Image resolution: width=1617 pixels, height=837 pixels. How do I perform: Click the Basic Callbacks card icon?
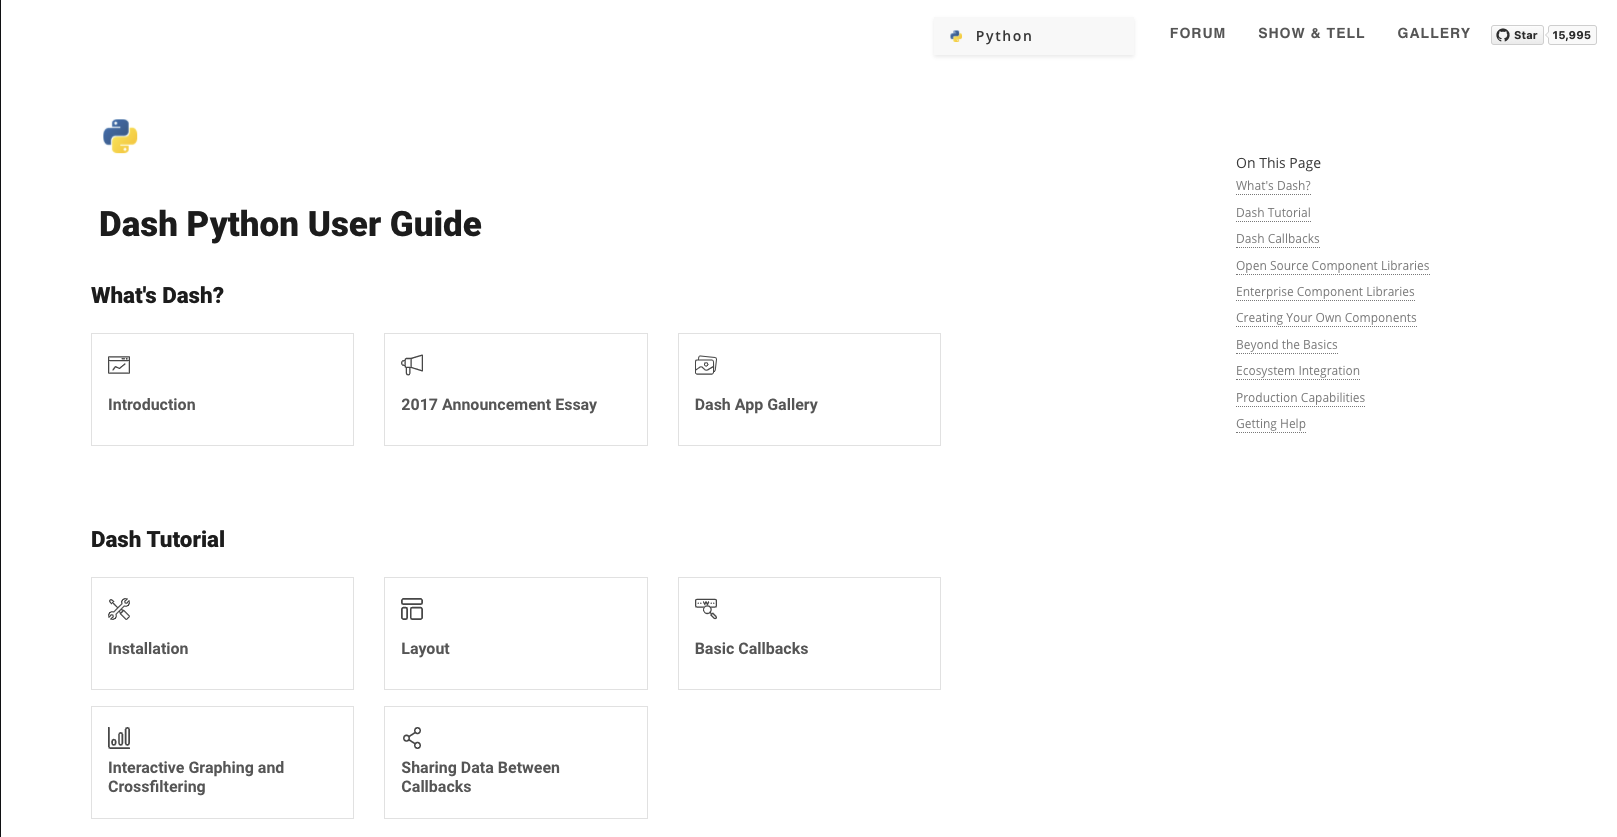click(706, 609)
